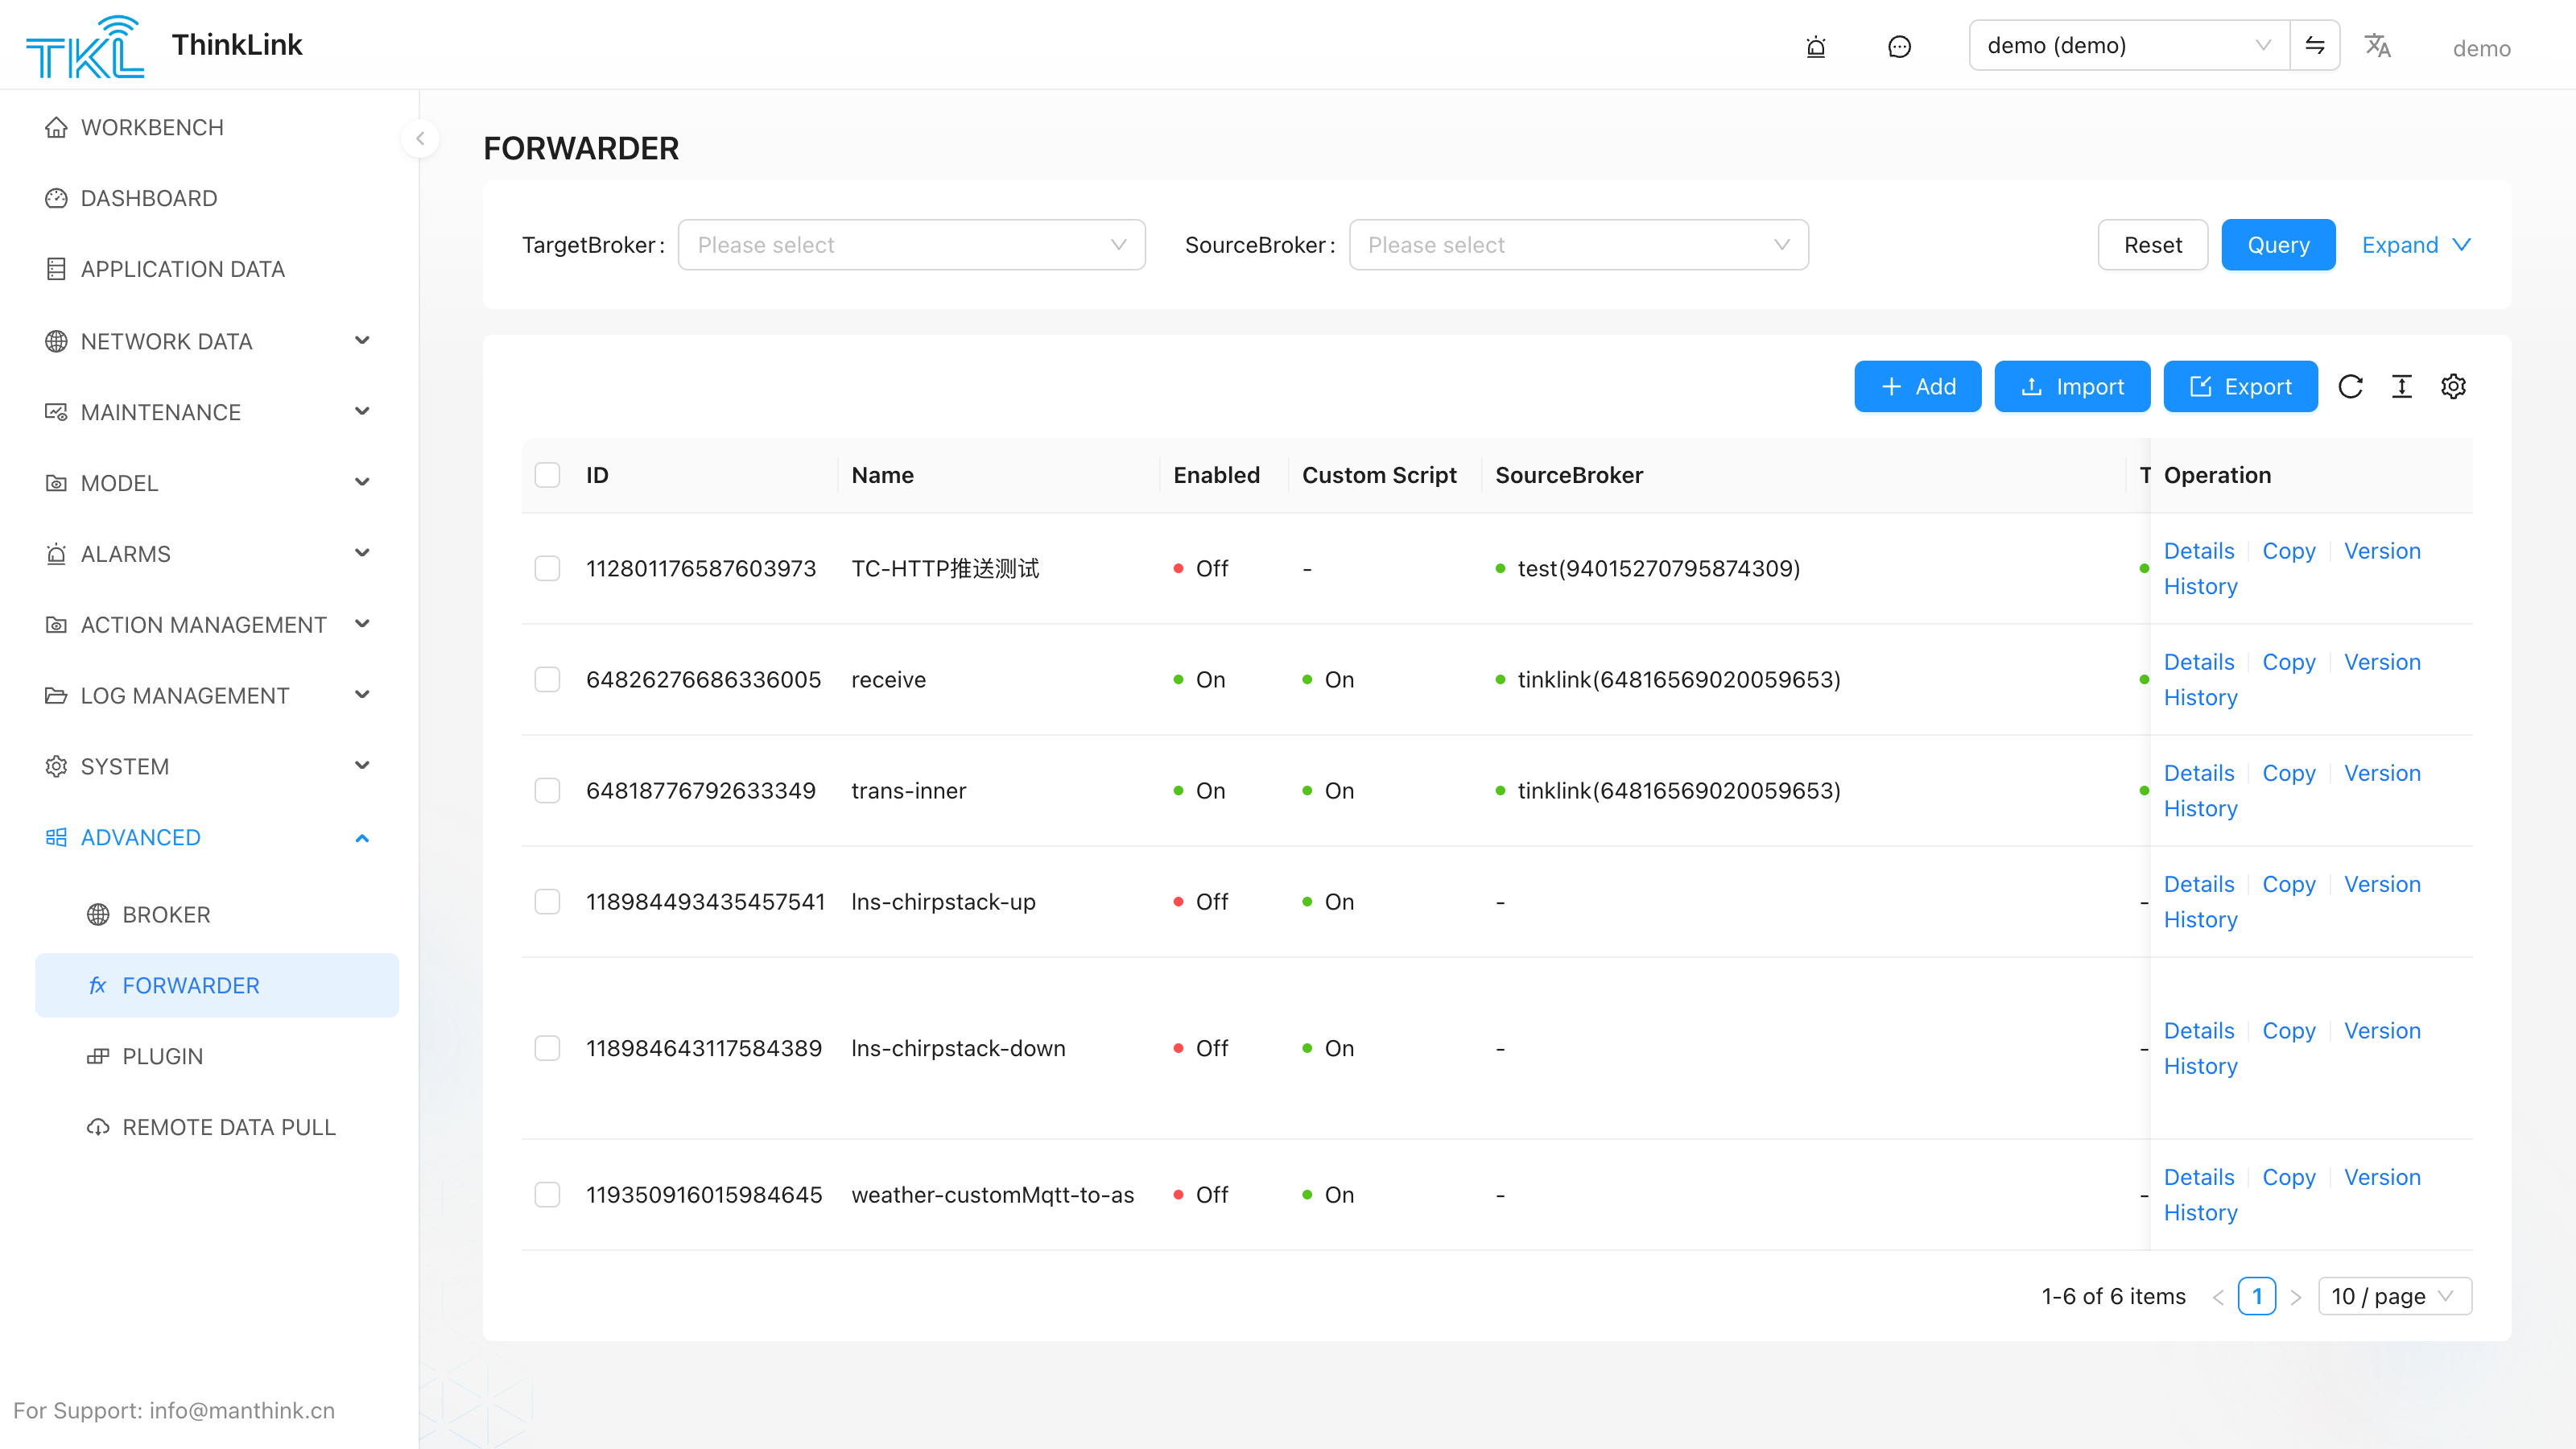Check the lns-chirpstack-down row checkbox
This screenshot has height=1449, width=2576.
[547, 1048]
